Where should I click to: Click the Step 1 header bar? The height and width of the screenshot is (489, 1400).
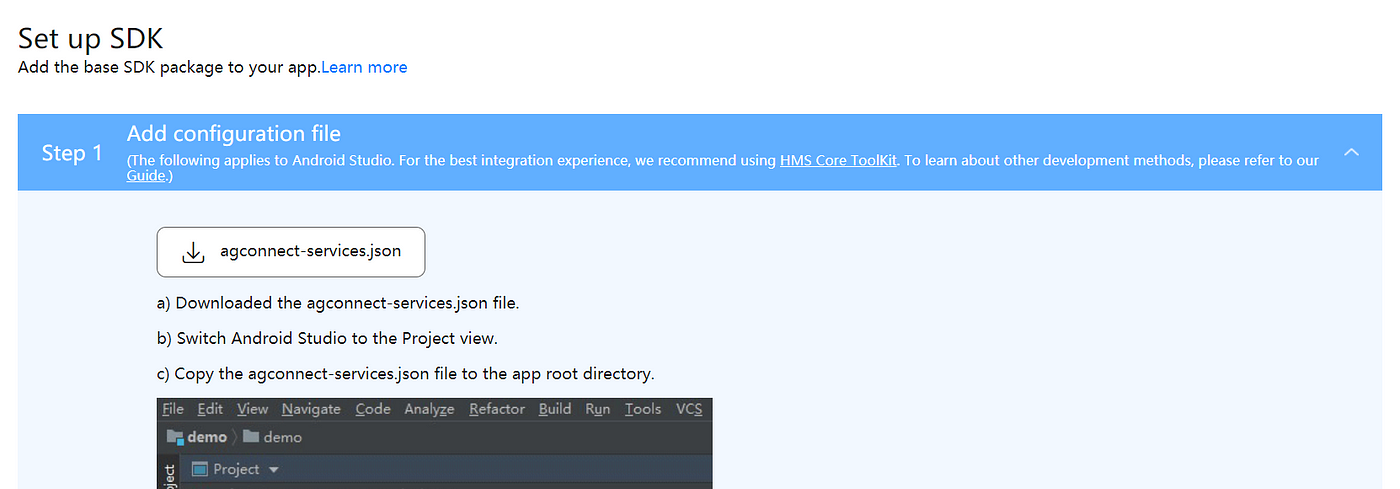(x=700, y=152)
